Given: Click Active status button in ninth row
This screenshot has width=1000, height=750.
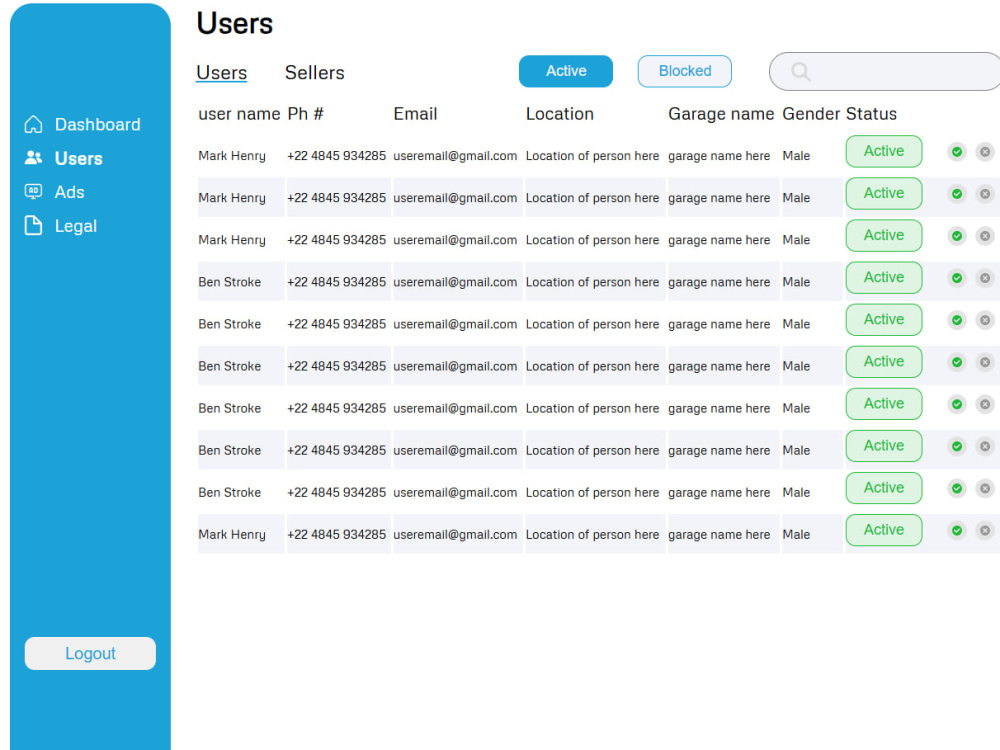Looking at the screenshot, I should pyautogui.click(x=884, y=488).
